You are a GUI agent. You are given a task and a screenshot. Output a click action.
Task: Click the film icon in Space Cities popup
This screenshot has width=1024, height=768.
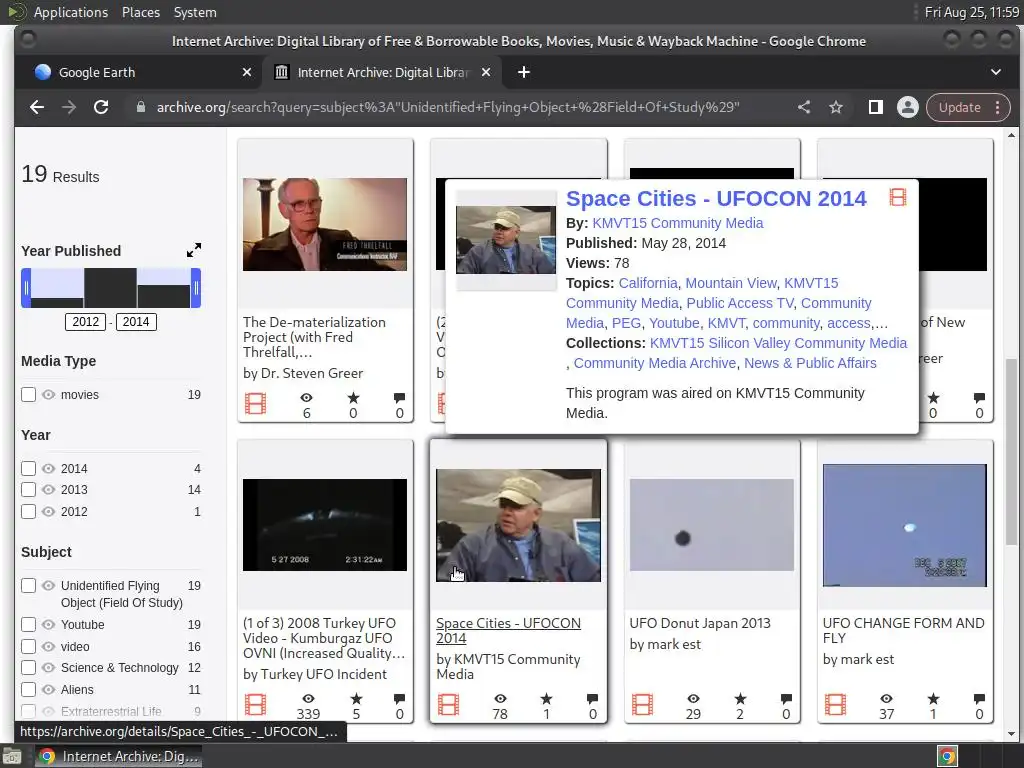click(x=898, y=197)
